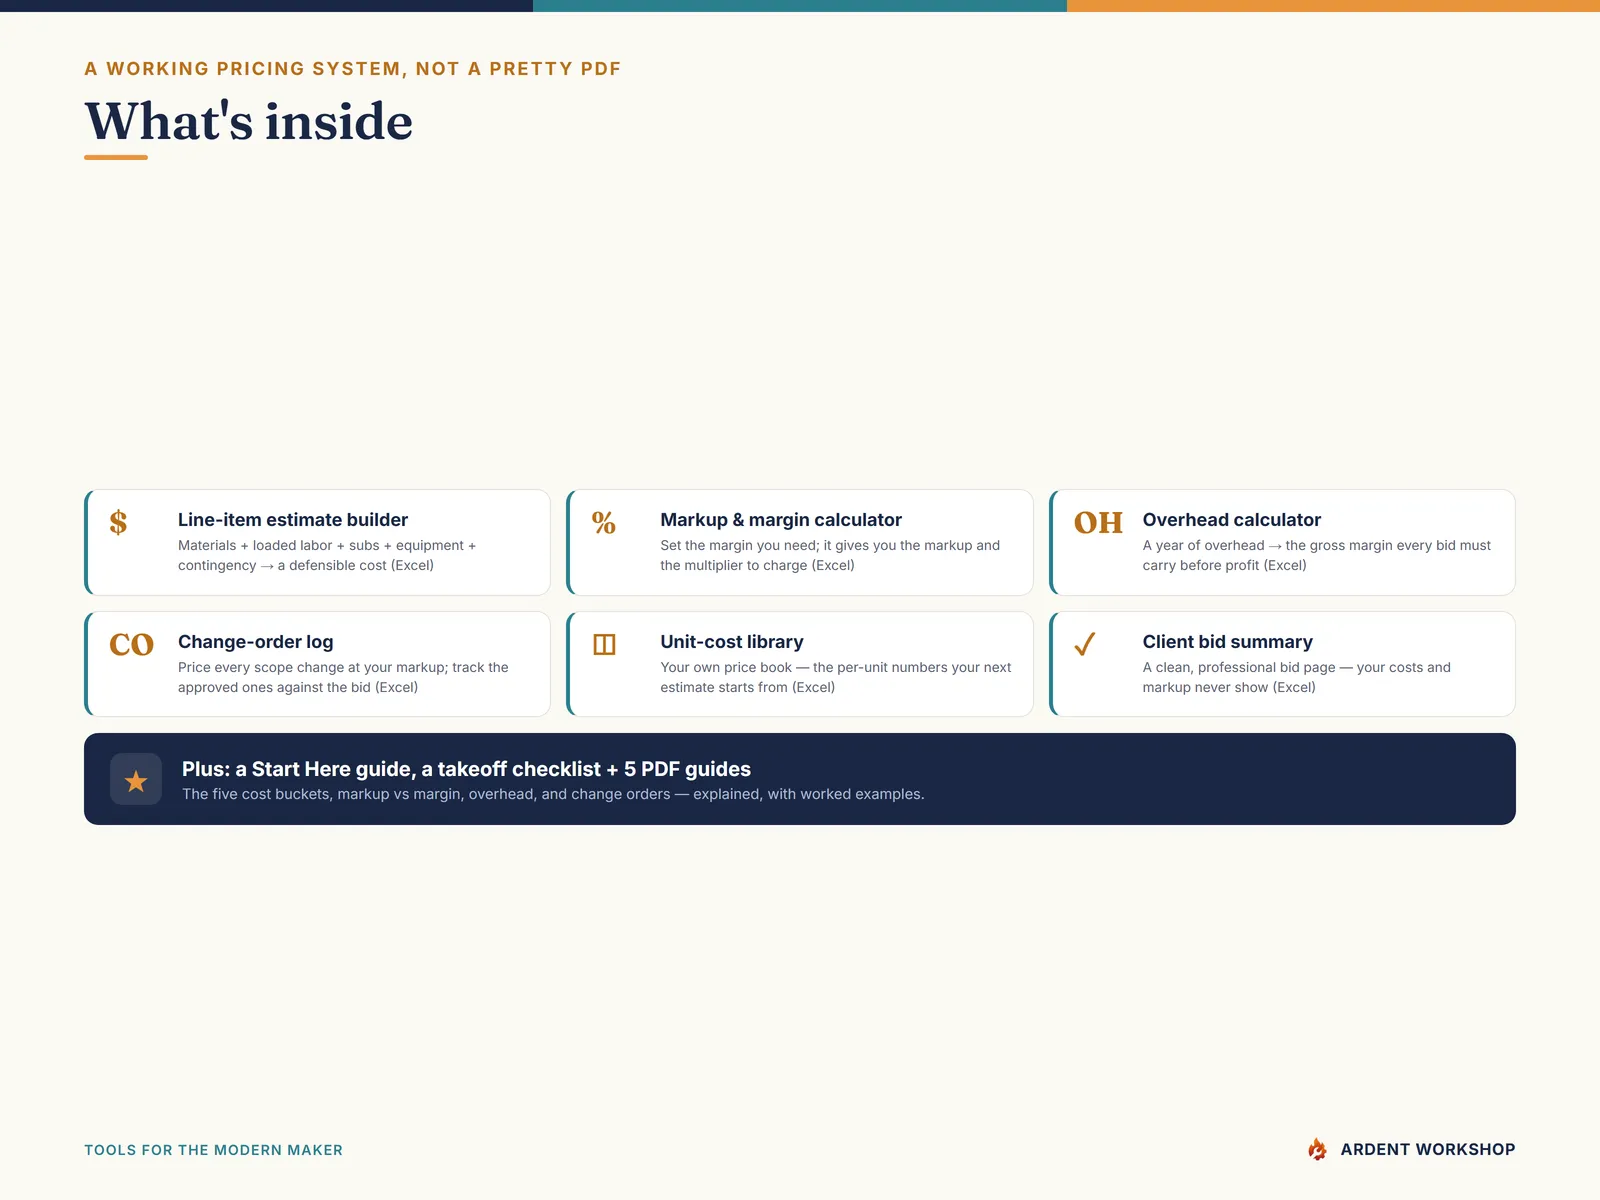Screen dimensions: 1600x1200
Task: Click the book icon on unit-cost library card
Action: click(604, 645)
